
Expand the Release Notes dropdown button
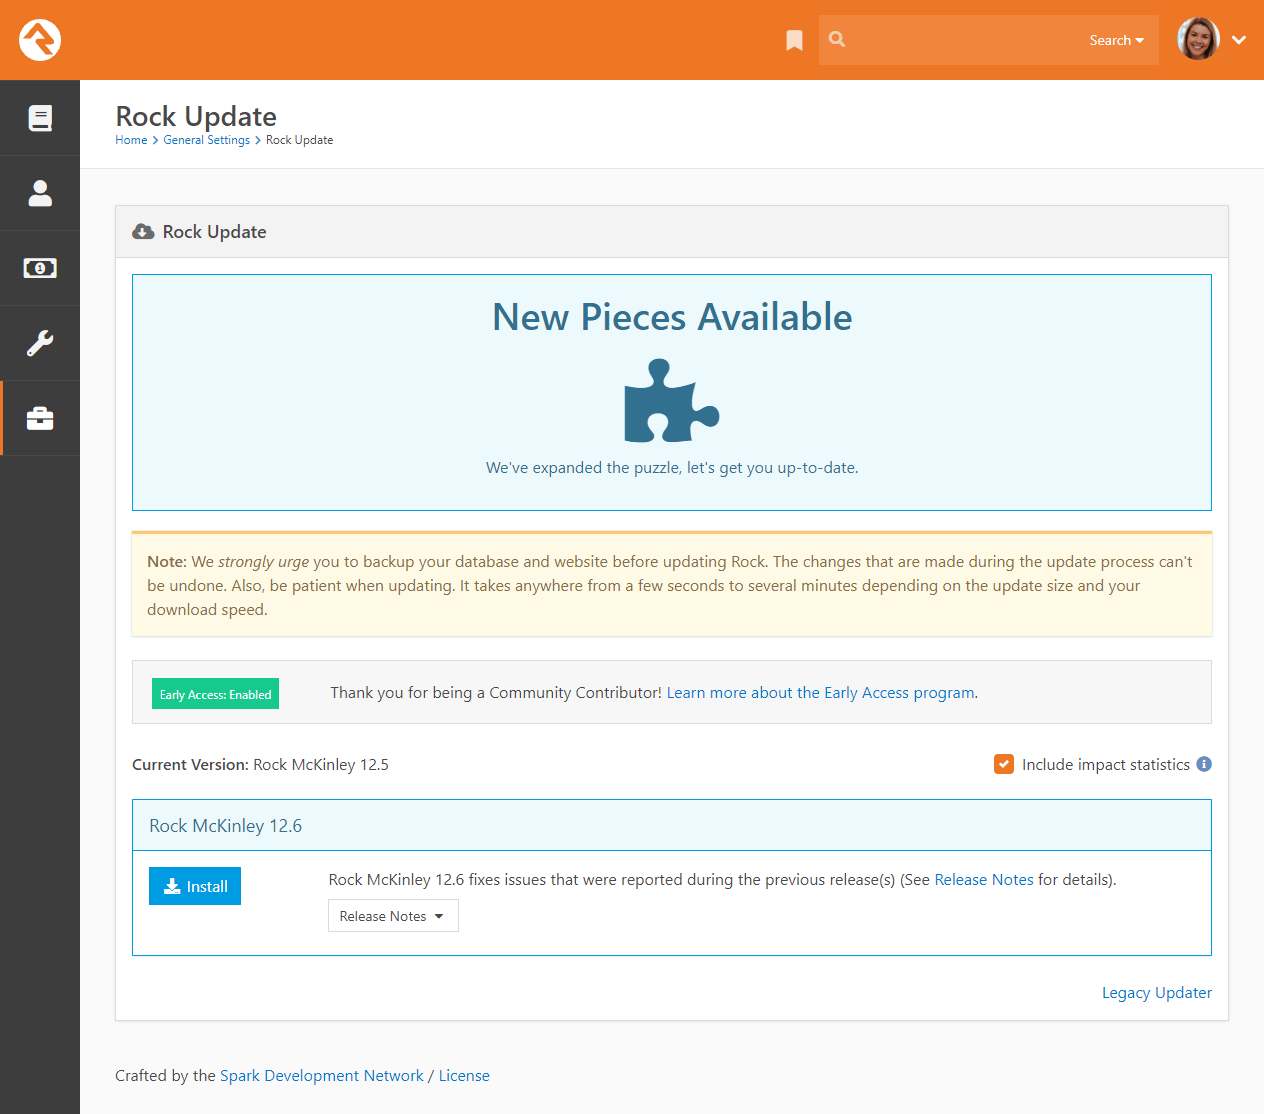coord(393,916)
